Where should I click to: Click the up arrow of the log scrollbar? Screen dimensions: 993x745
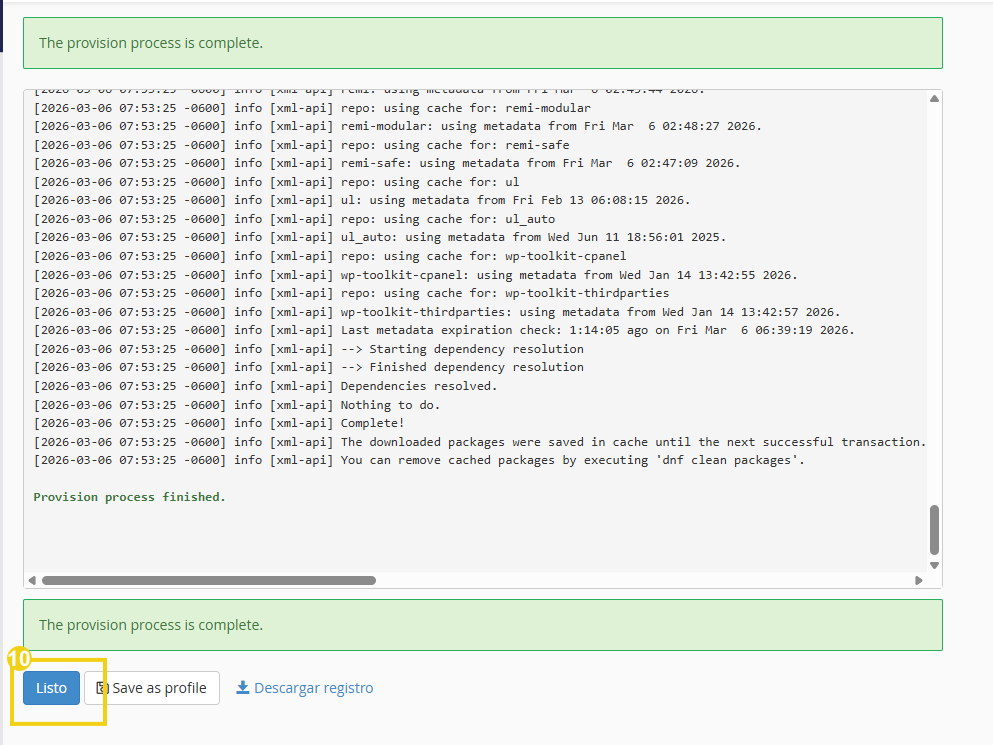933,97
